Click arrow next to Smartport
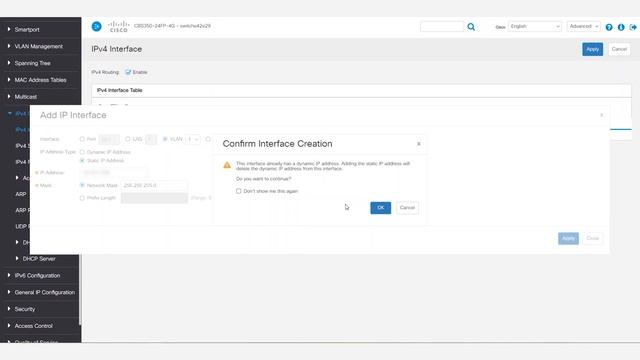 (9, 29)
